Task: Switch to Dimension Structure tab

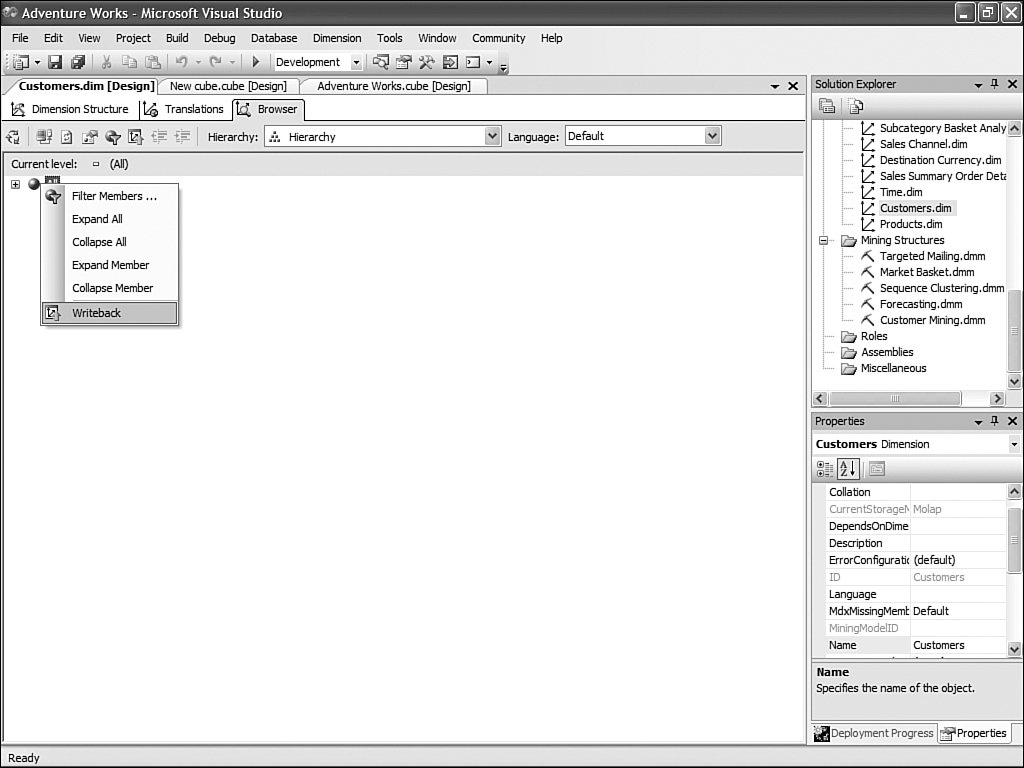Action: [71, 109]
